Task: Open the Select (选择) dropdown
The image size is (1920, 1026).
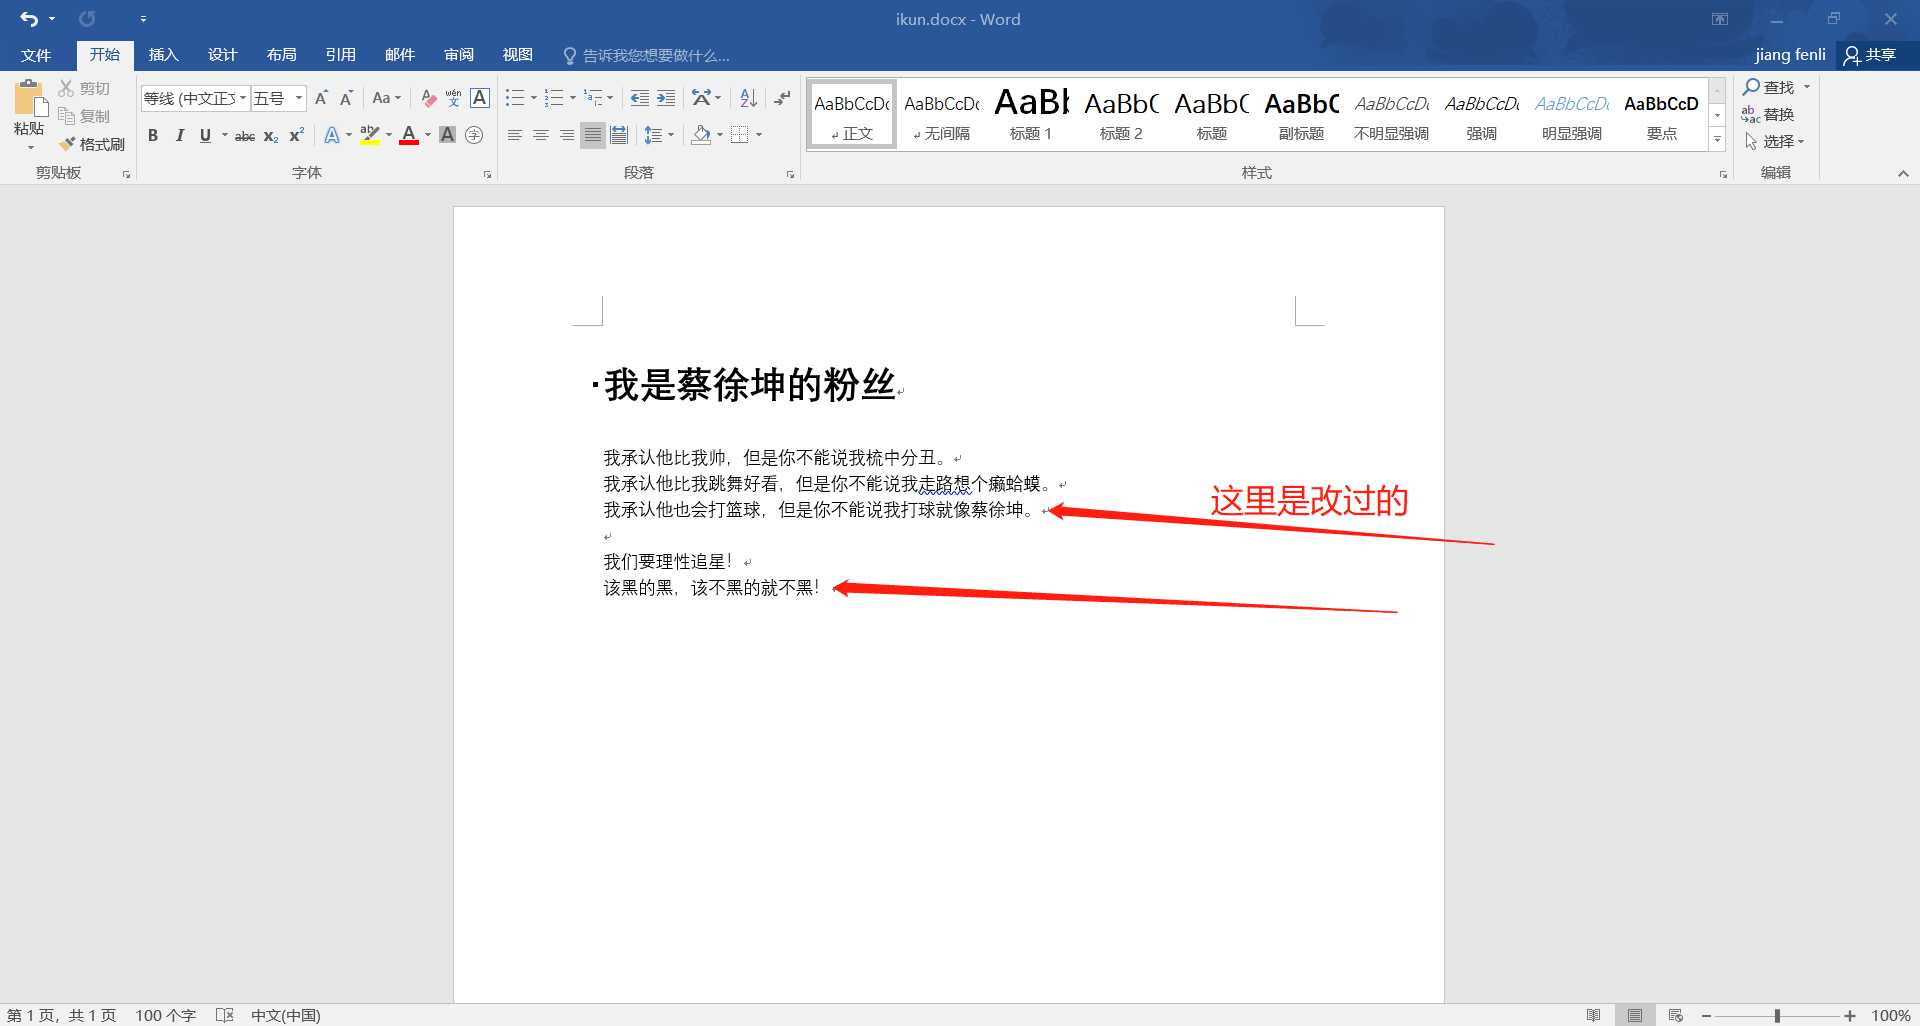Action: pos(1775,141)
